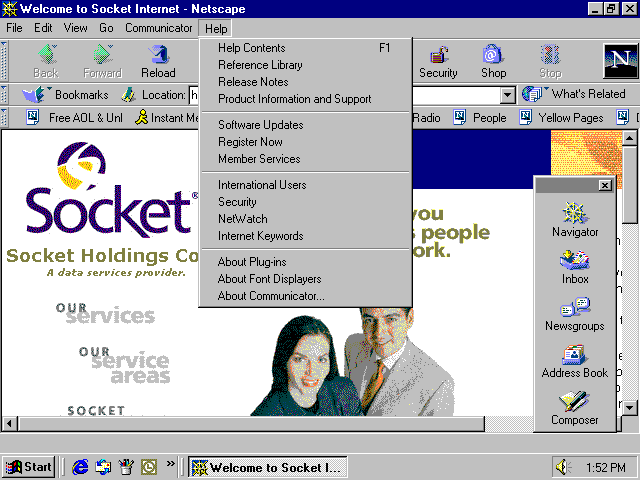Click the page proxy icon beside Location

[x=129, y=95]
